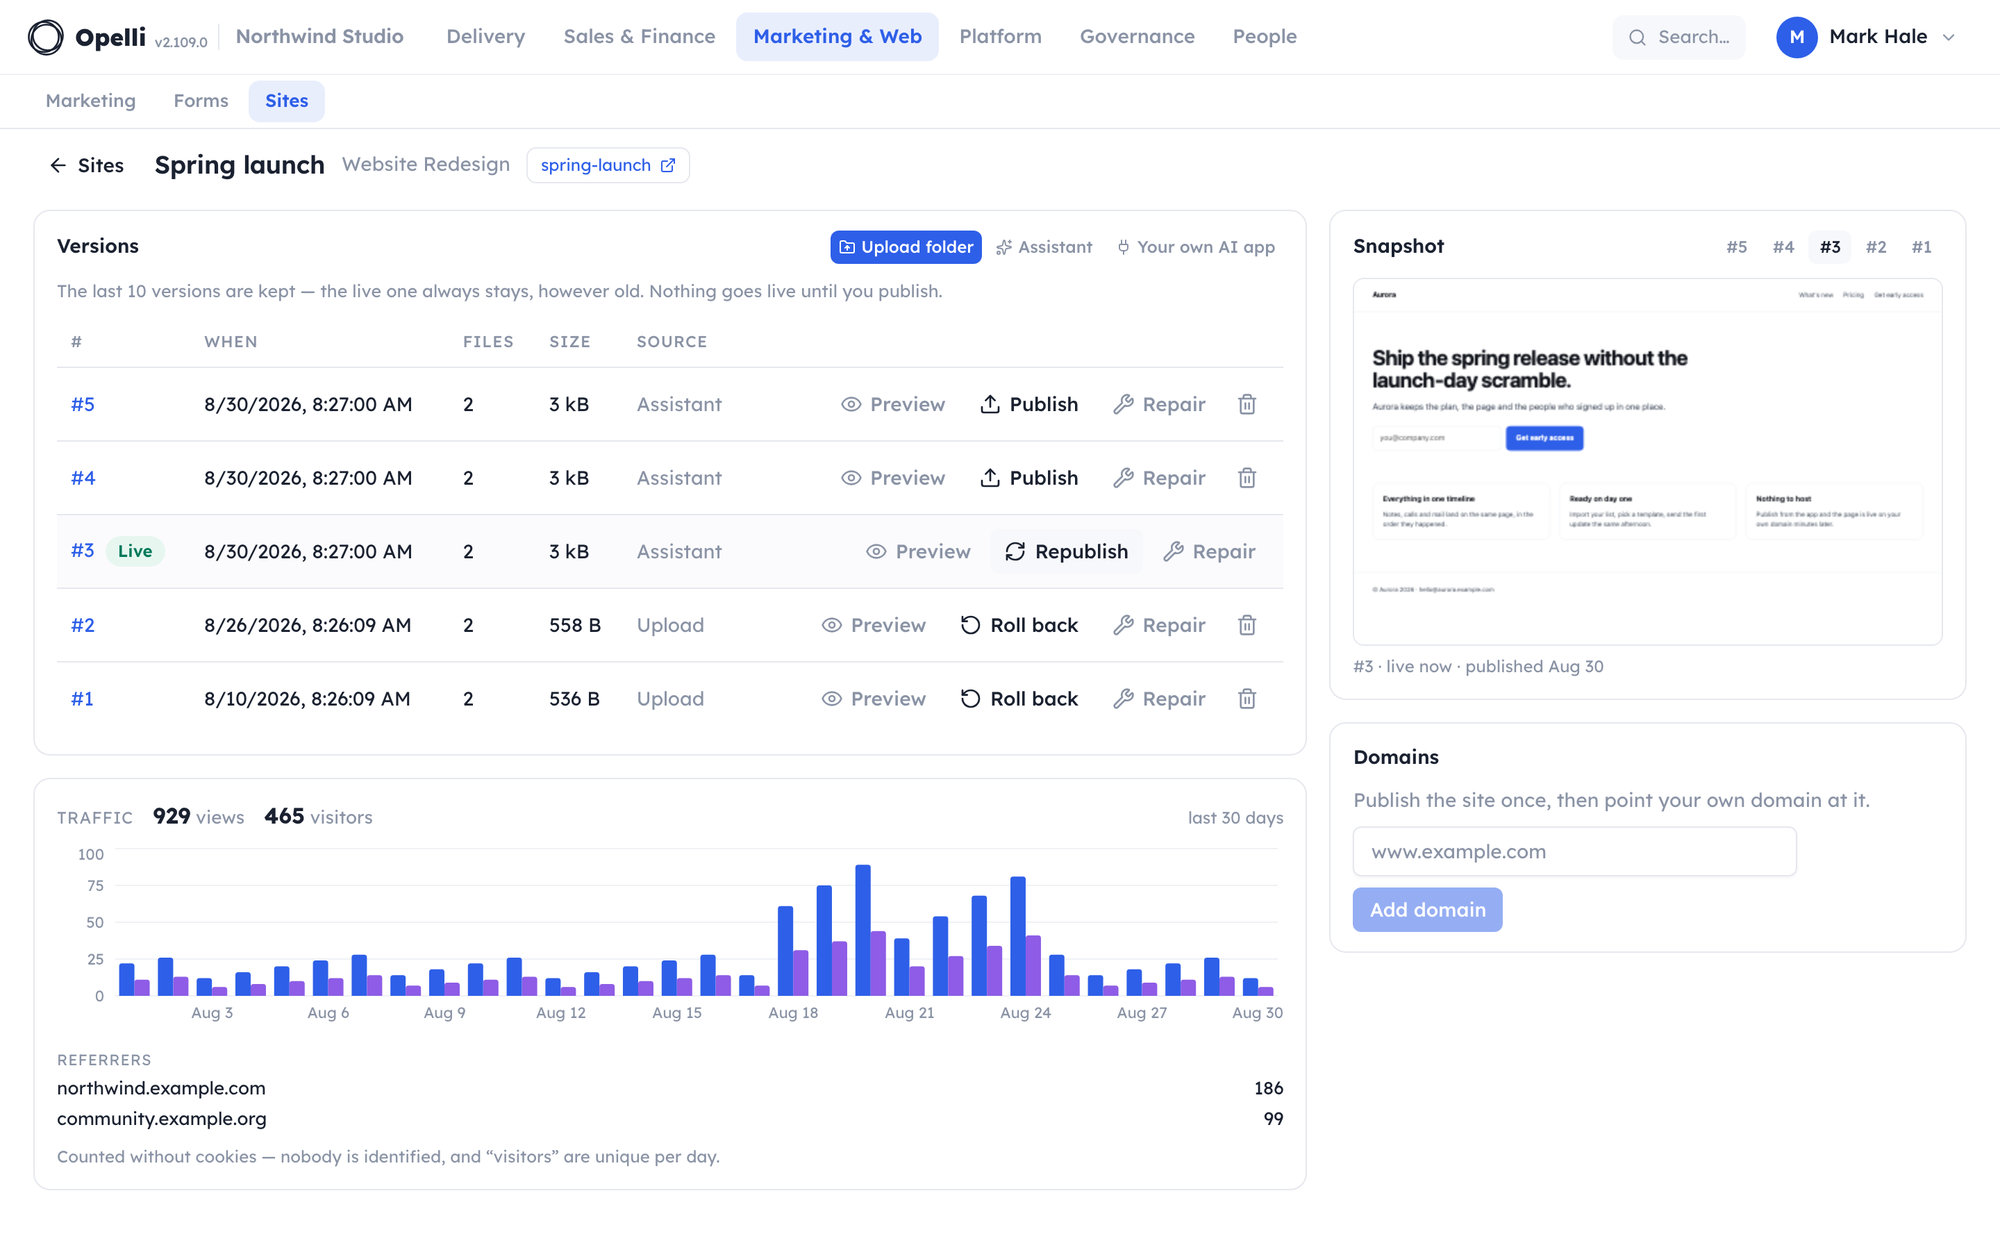This screenshot has width=2000, height=1250.
Task: Preview version #1
Action: pos(874,699)
